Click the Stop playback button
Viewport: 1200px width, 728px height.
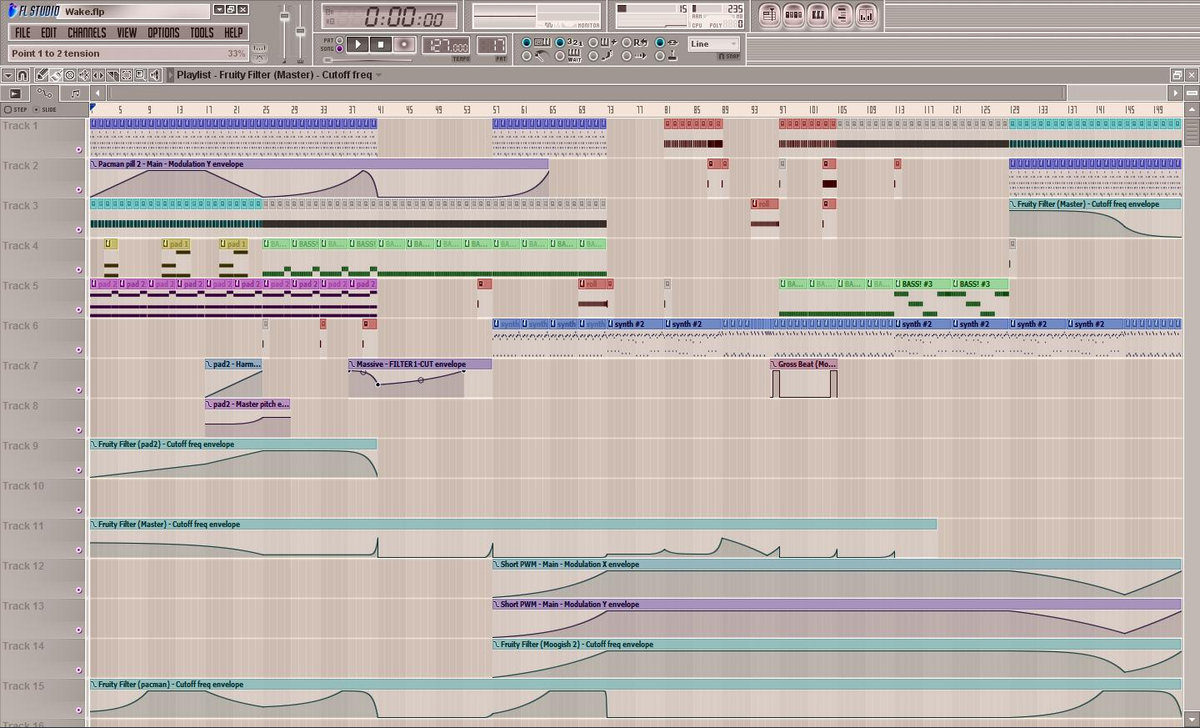tap(381, 45)
